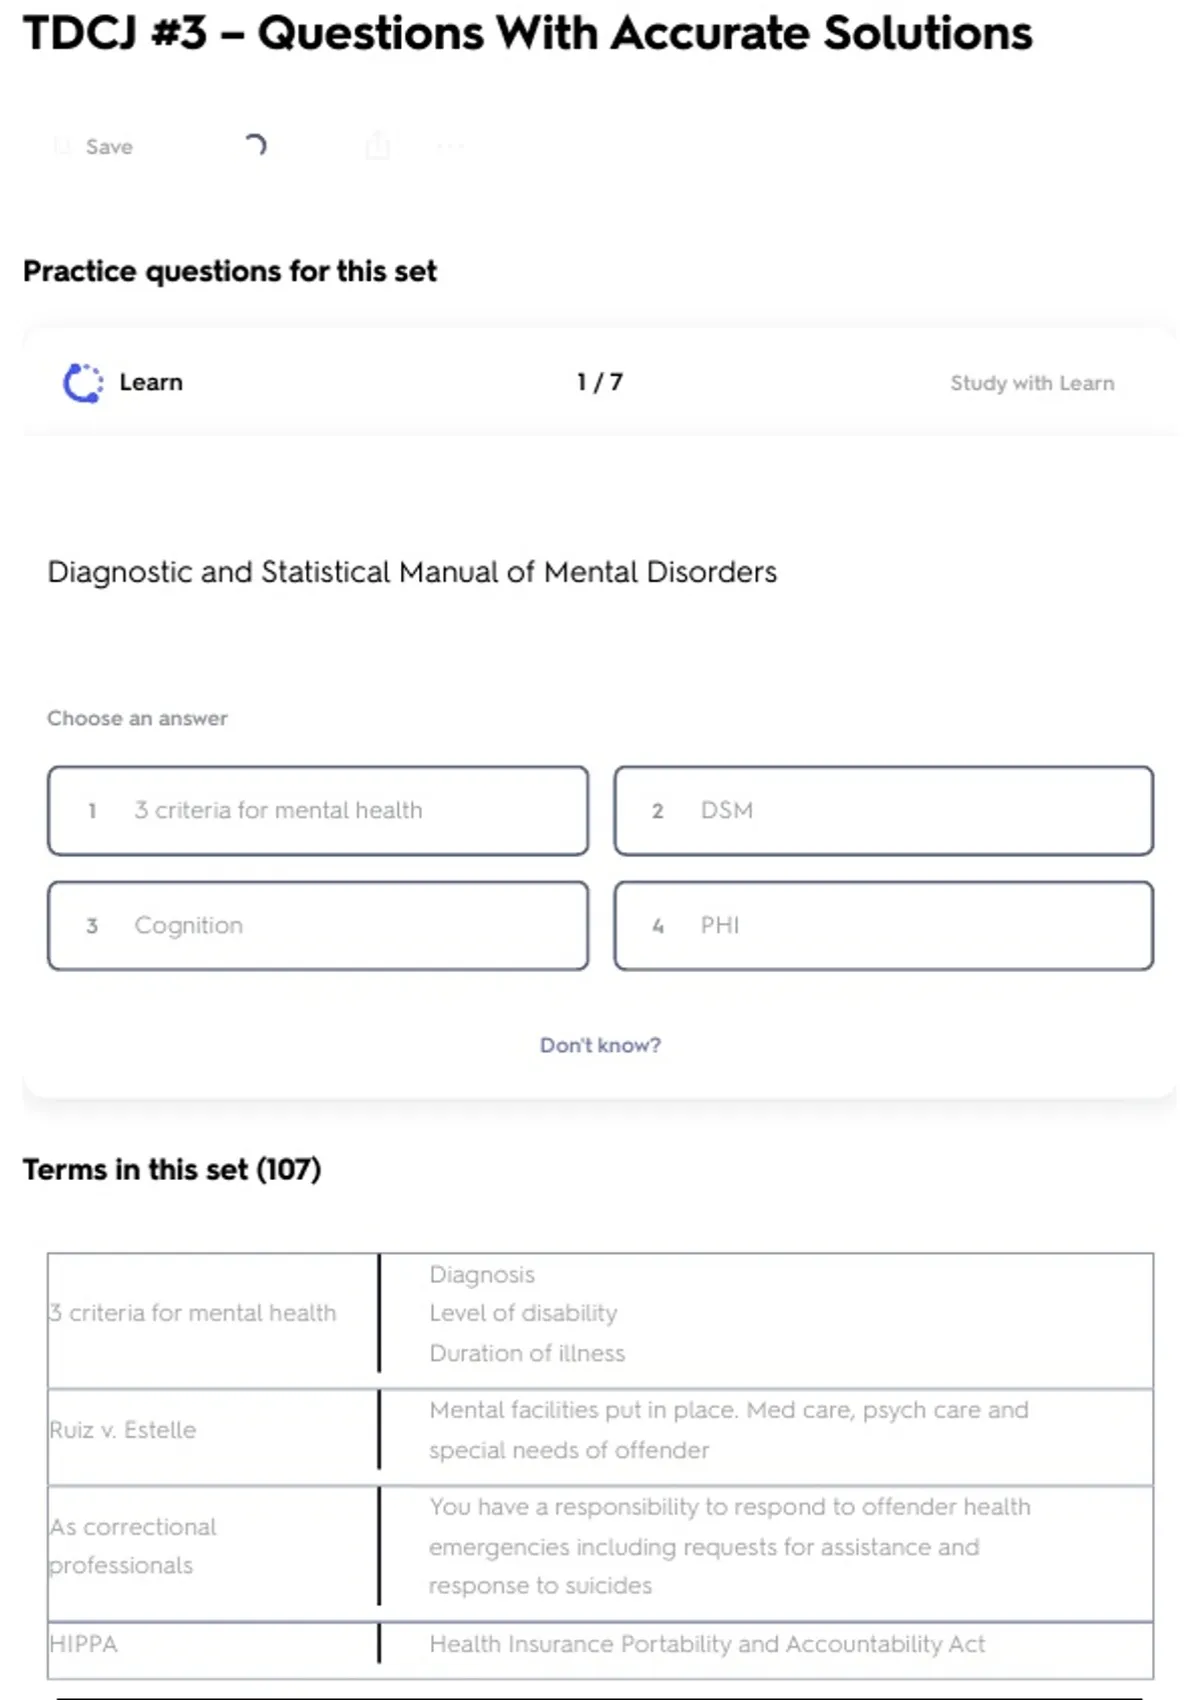Click the HIPPA term row

pyautogui.click(x=84, y=1644)
